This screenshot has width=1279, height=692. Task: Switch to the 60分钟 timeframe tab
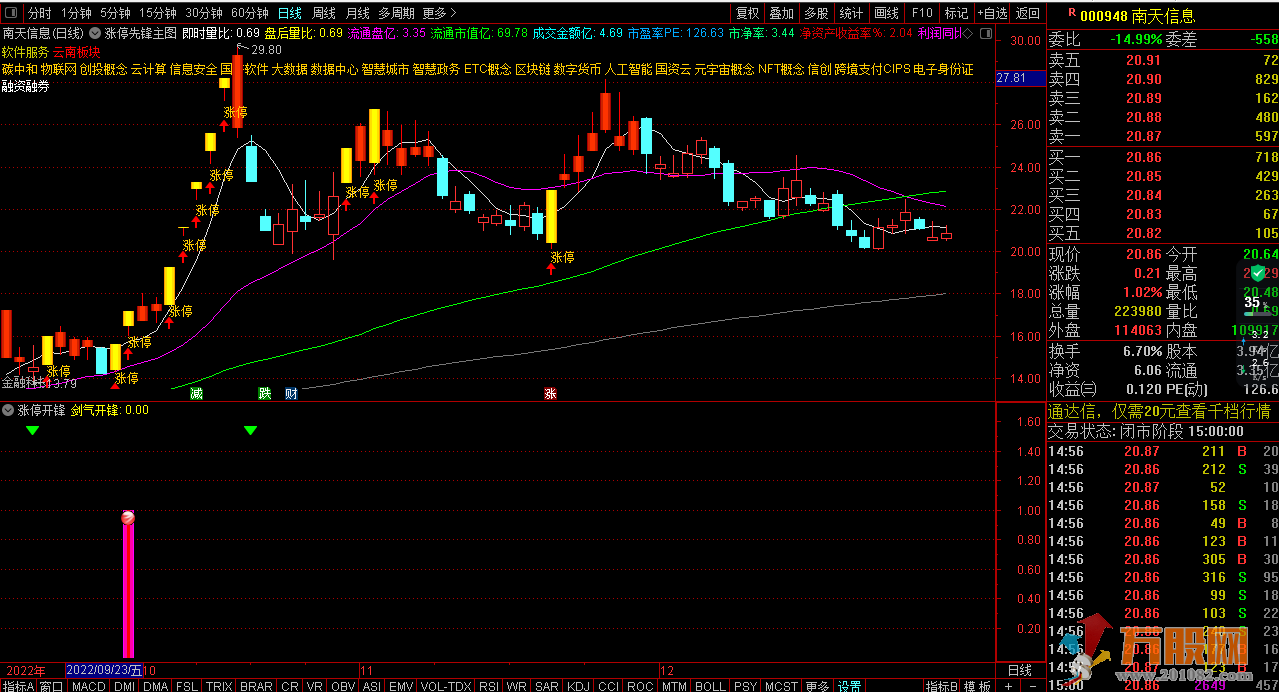pos(249,13)
